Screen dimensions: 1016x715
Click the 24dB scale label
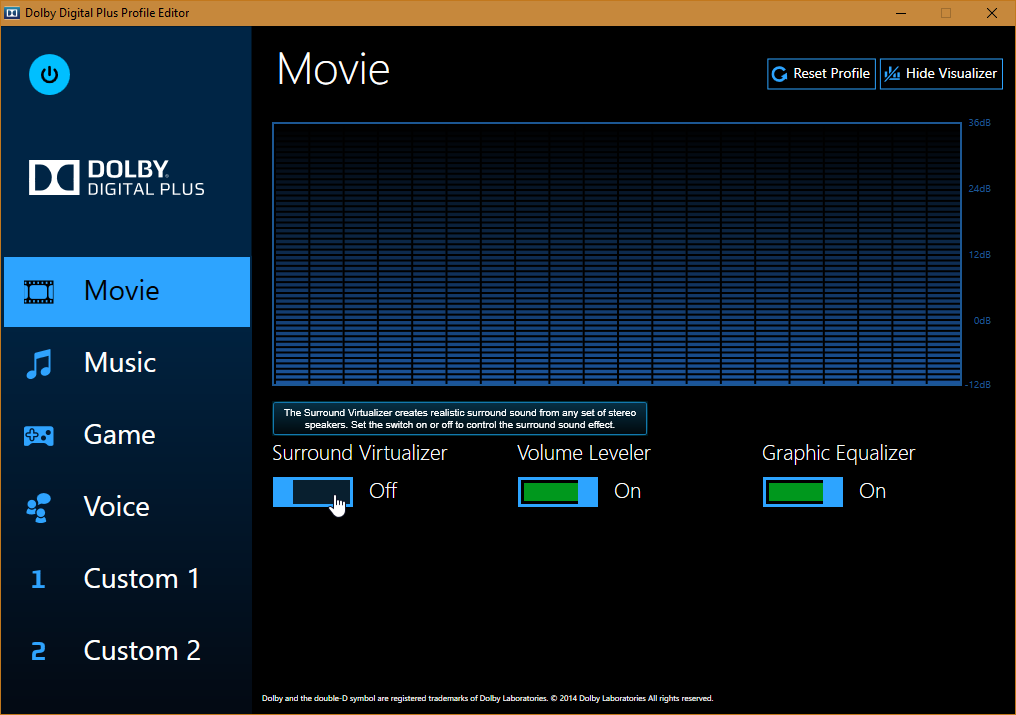tap(979, 189)
